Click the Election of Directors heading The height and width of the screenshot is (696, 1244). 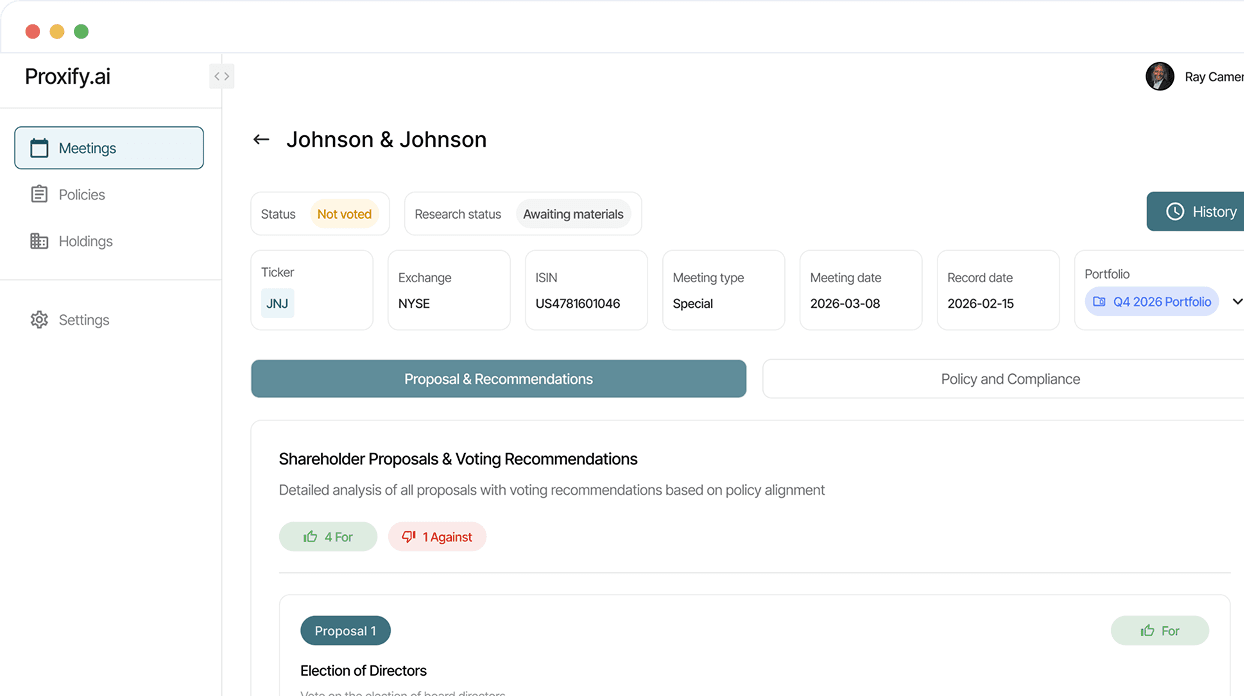364,671
